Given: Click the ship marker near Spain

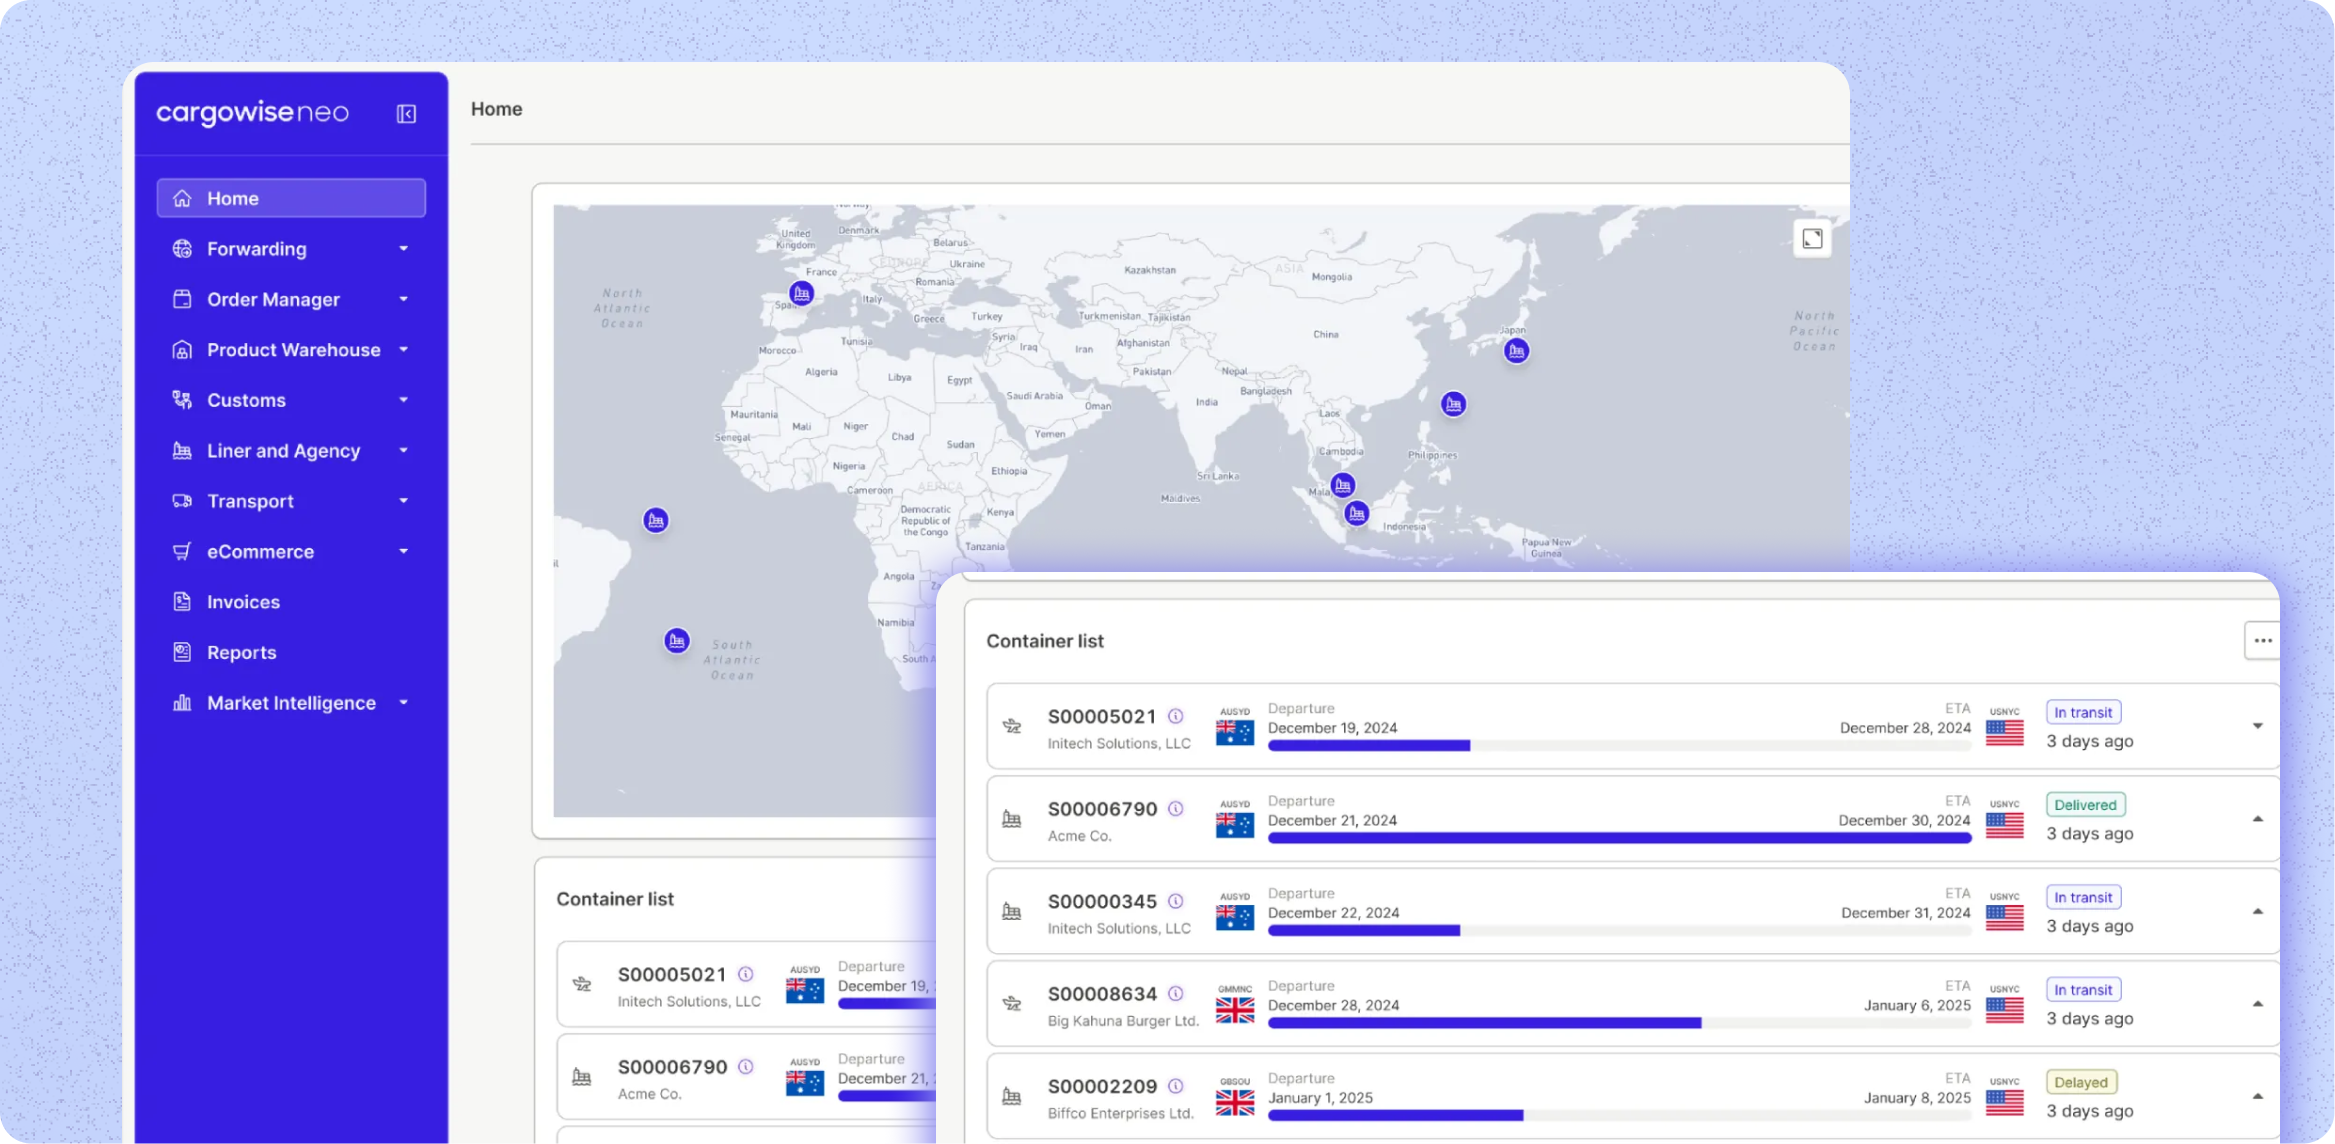Looking at the screenshot, I should click(x=801, y=293).
